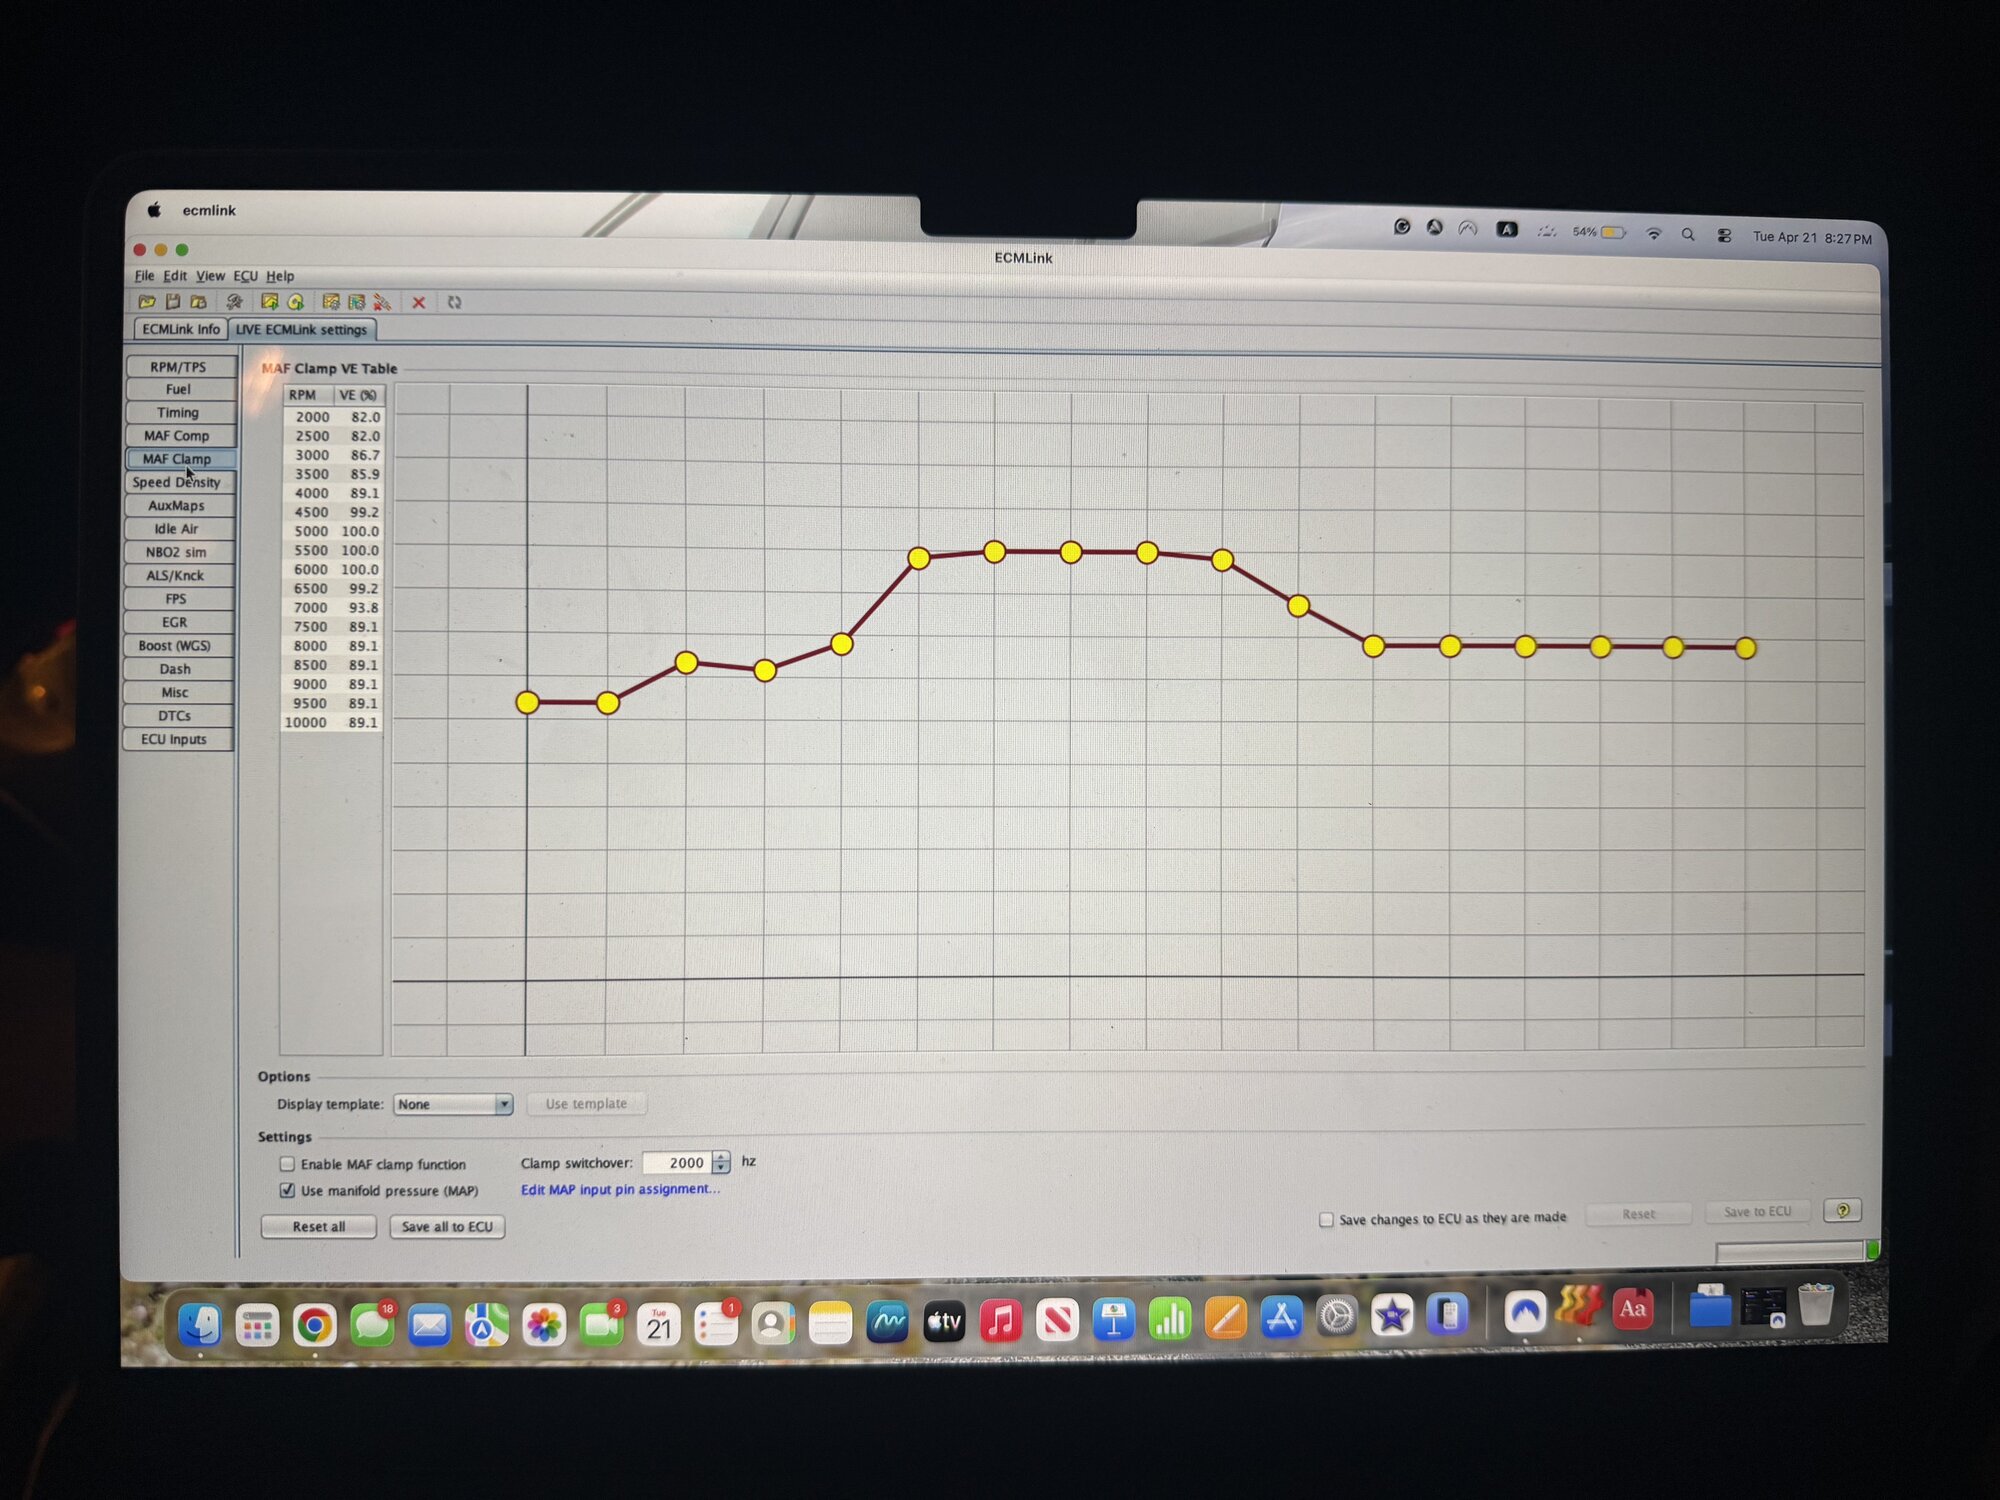Open the ECU menu

(245, 276)
